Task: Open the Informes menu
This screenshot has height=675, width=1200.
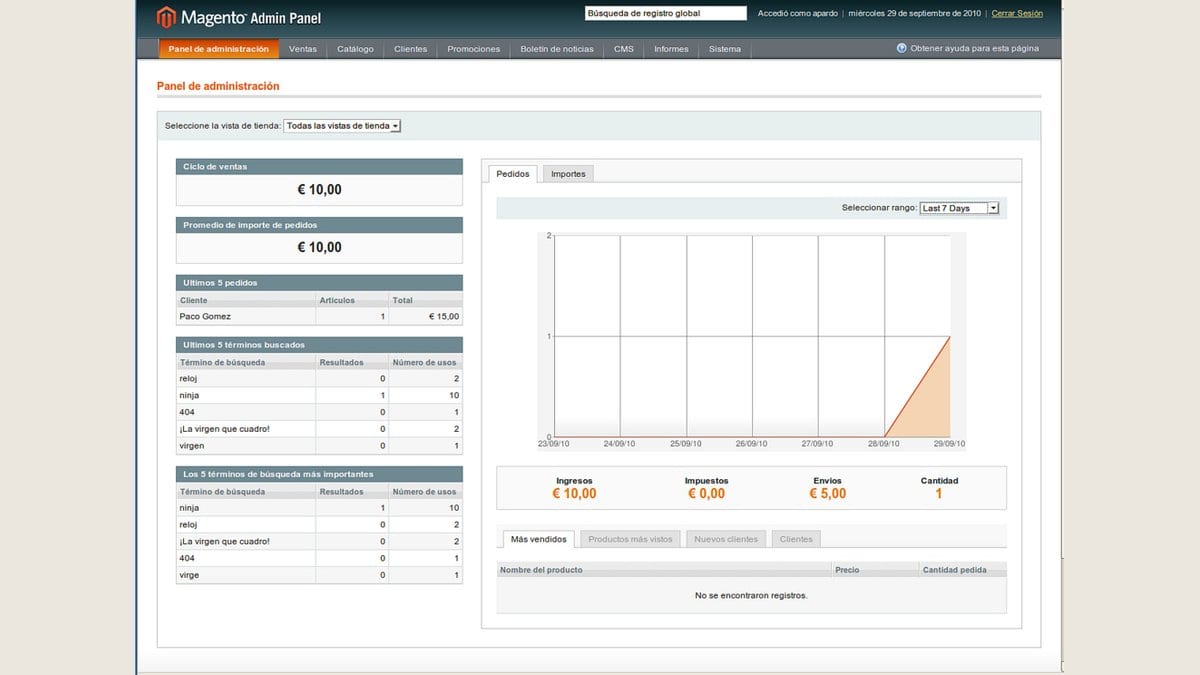Action: click(671, 49)
